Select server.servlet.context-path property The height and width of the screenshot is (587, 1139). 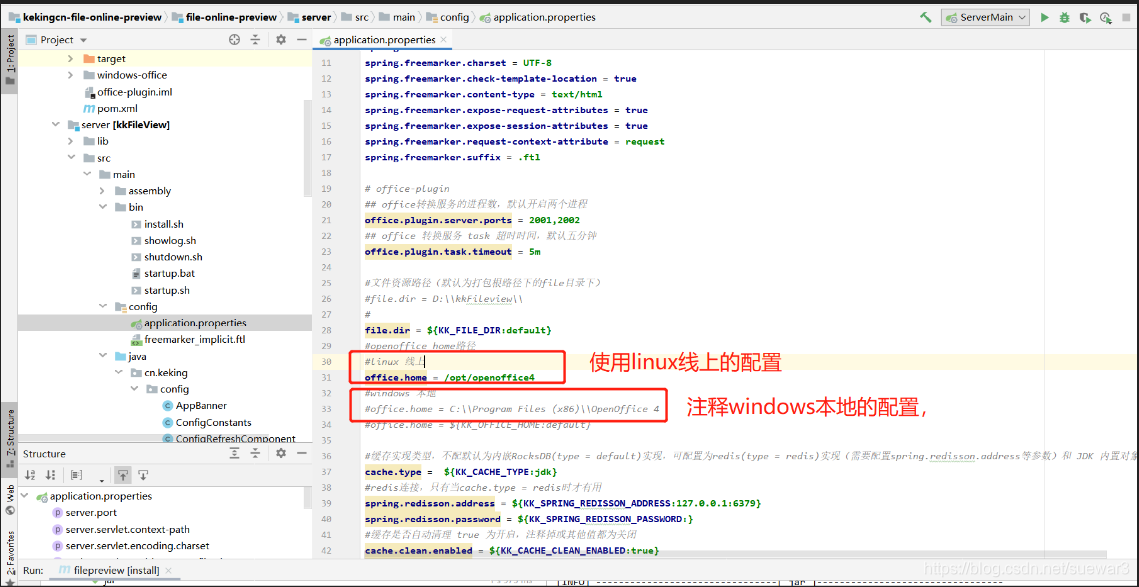121,530
